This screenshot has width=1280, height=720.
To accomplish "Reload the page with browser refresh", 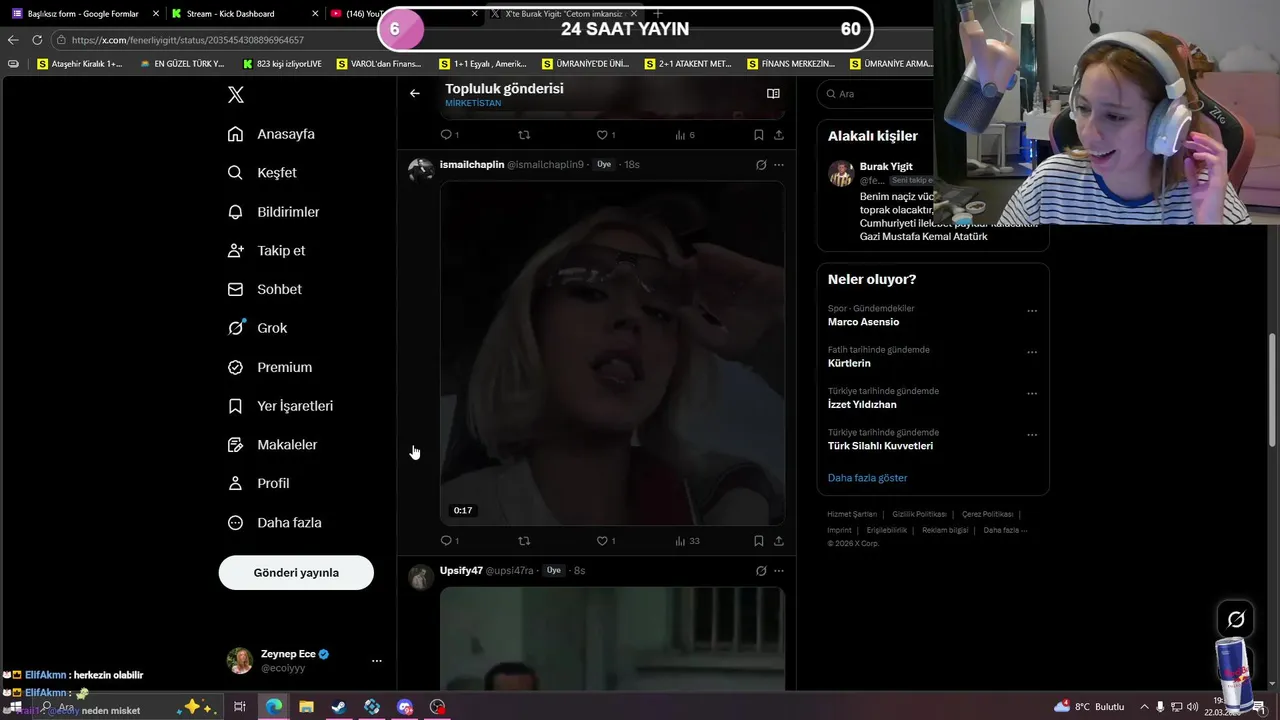I will [x=37, y=40].
